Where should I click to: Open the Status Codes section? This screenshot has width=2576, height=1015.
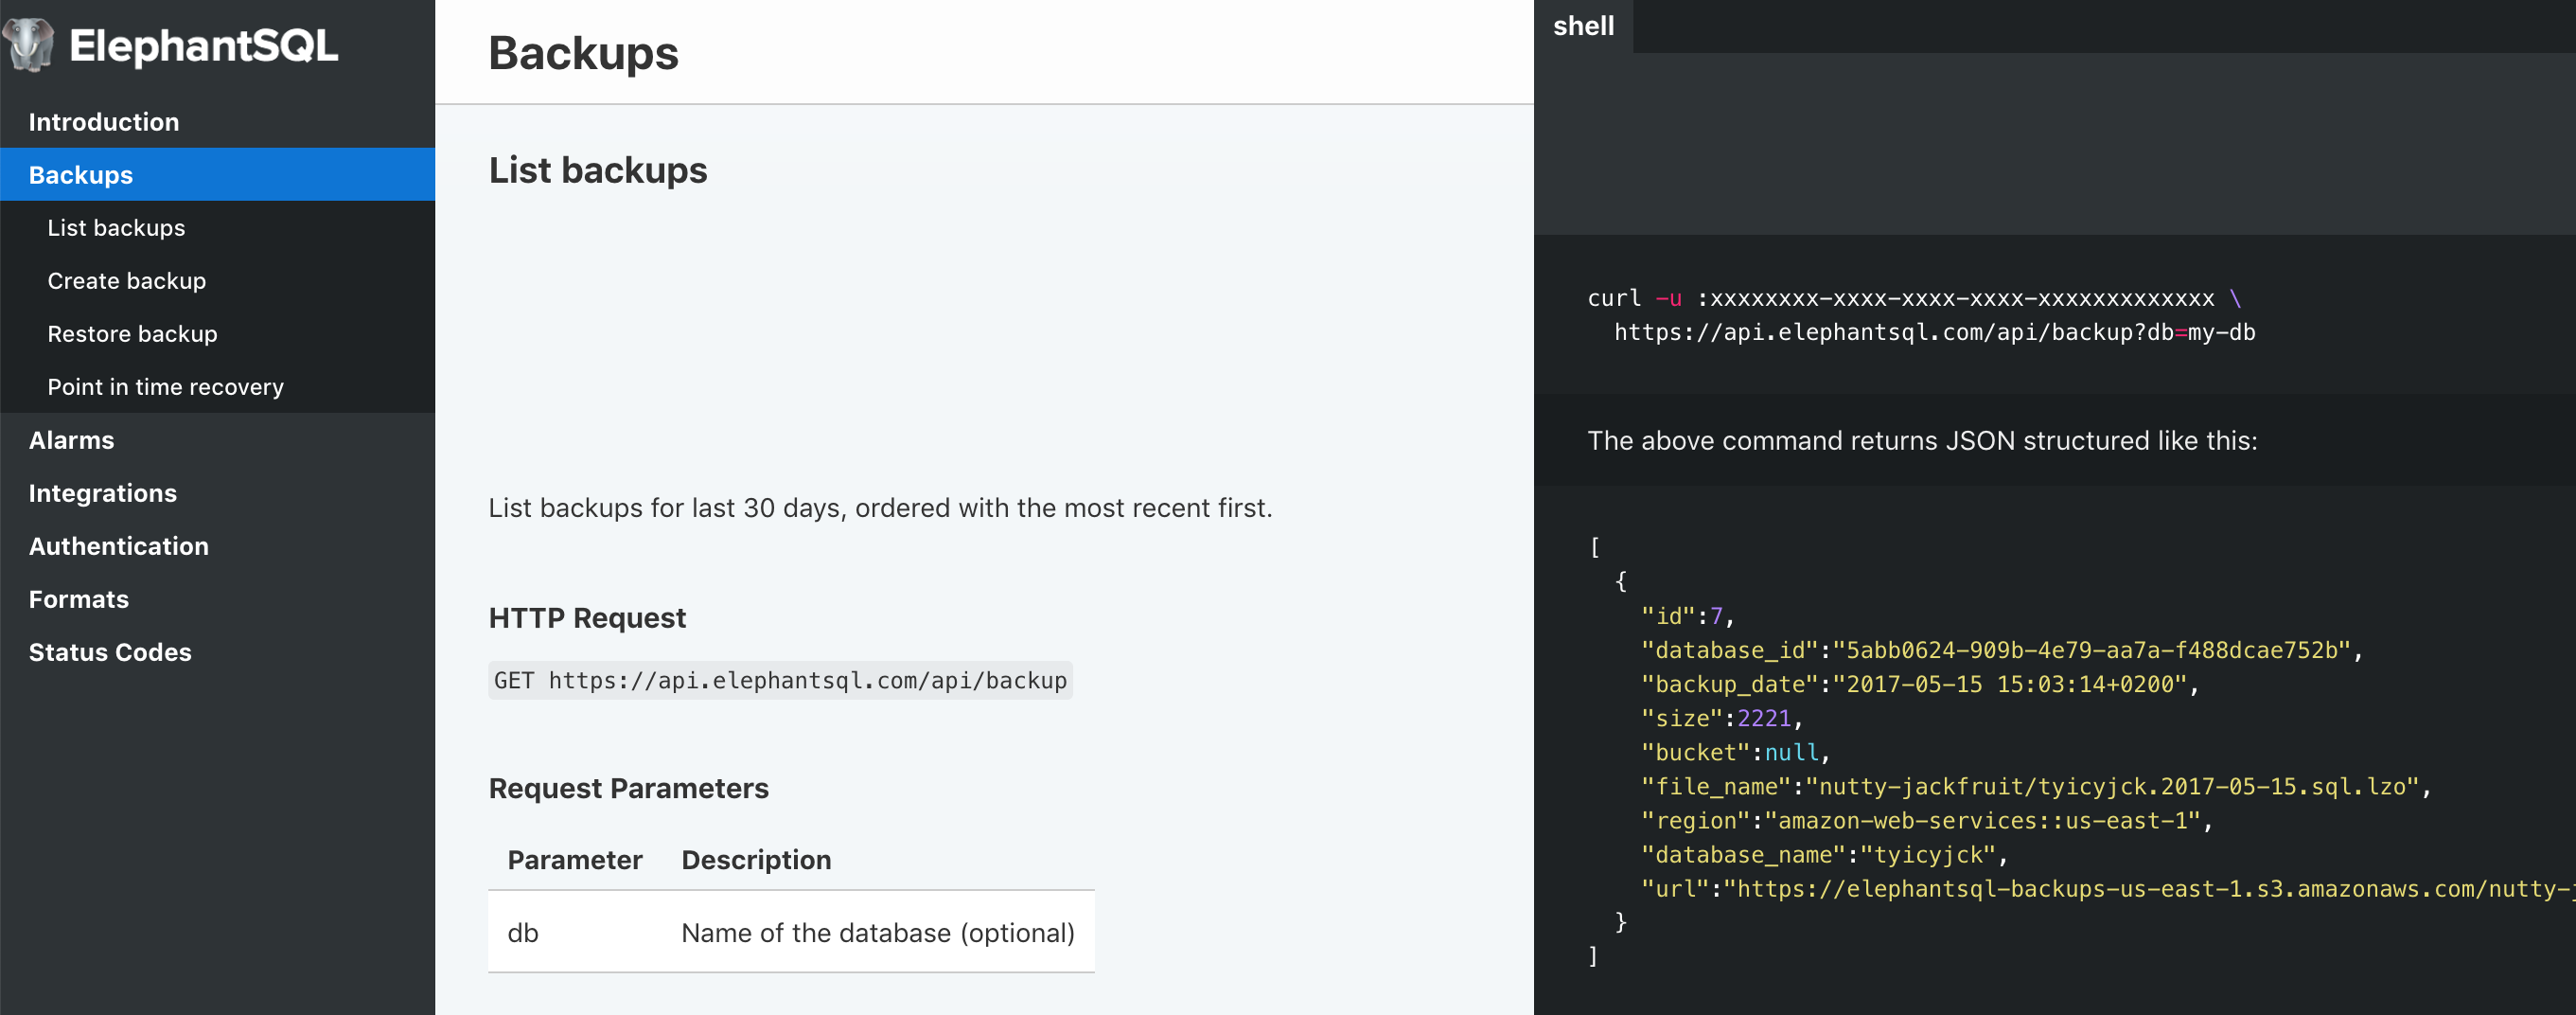pos(110,652)
